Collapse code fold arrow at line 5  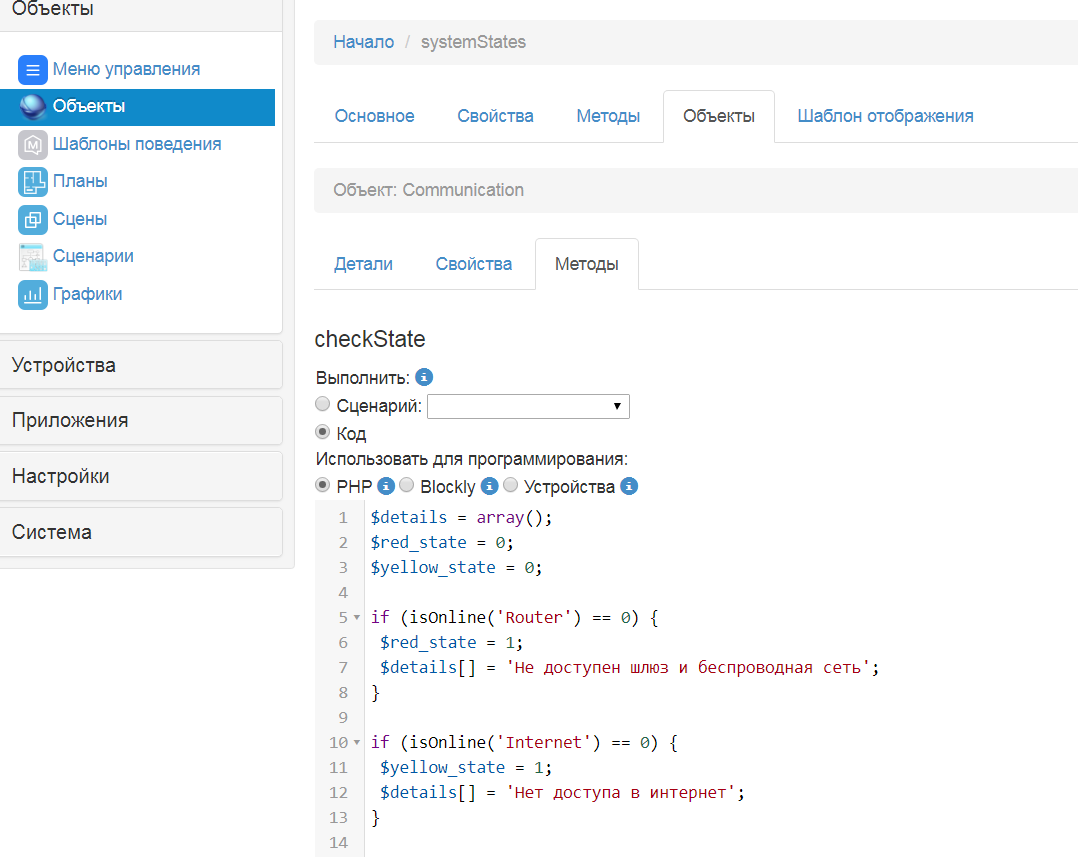coord(357,618)
